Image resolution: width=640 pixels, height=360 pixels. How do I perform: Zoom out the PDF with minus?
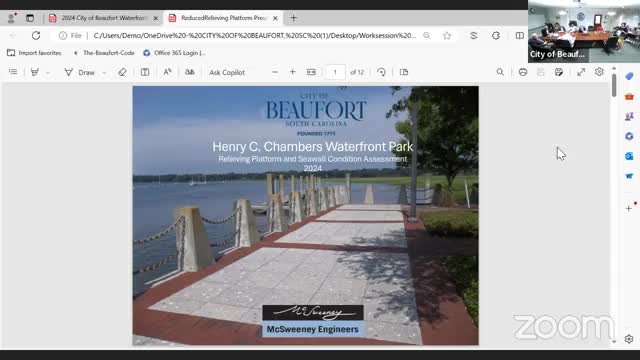coord(275,72)
